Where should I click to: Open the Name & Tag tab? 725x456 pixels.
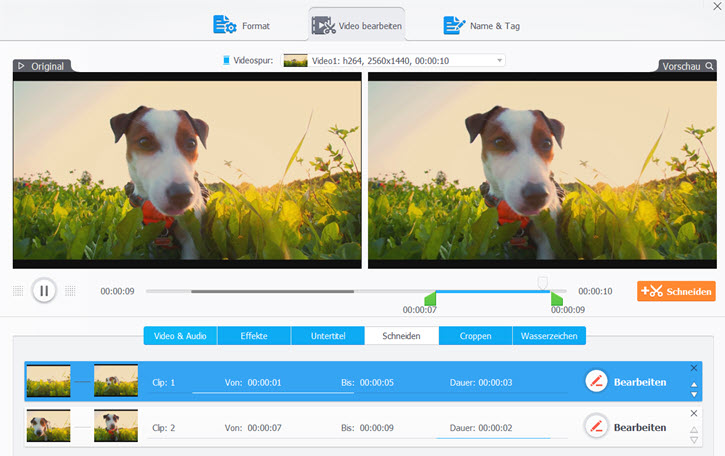pyautogui.click(x=481, y=25)
